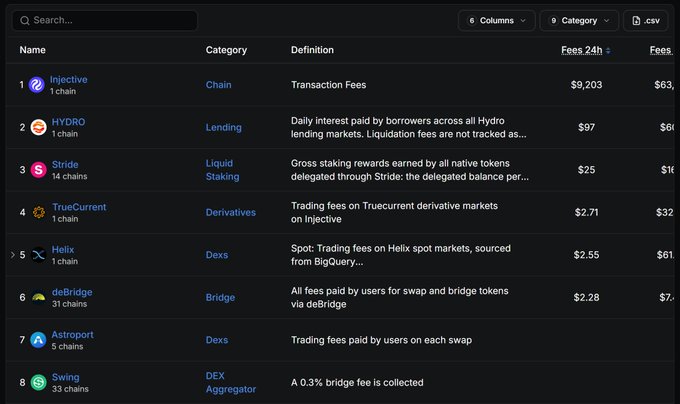Viewport: 680px width, 404px height.
Task: Click 'A 0.3% bridge fee is collected' text
Action: [x=357, y=382]
